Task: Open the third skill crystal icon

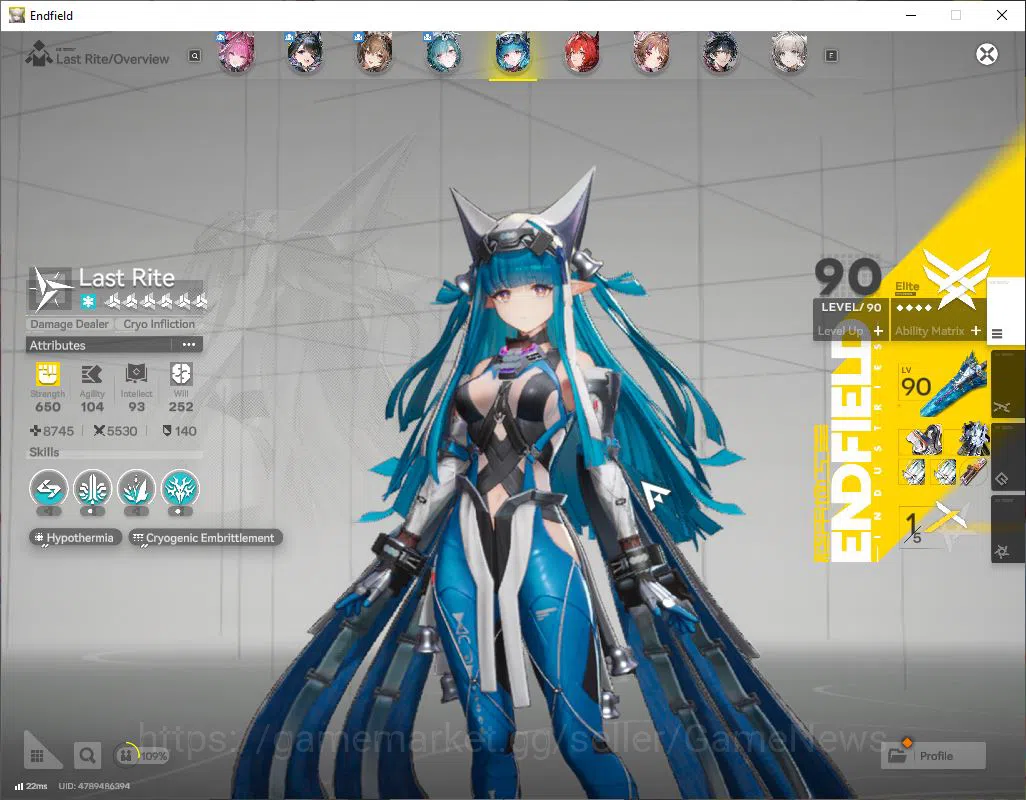Action: pos(136,489)
